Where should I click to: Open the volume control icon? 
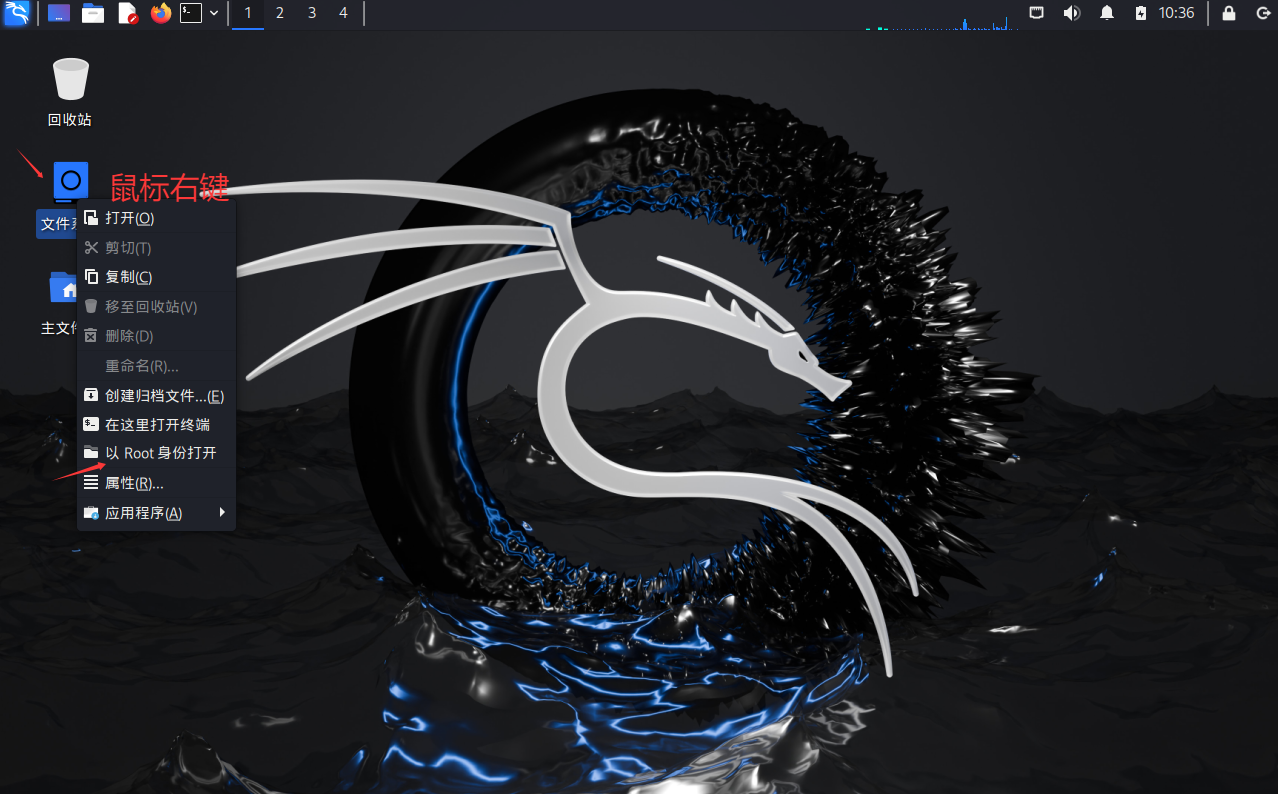pyautogui.click(x=1071, y=13)
